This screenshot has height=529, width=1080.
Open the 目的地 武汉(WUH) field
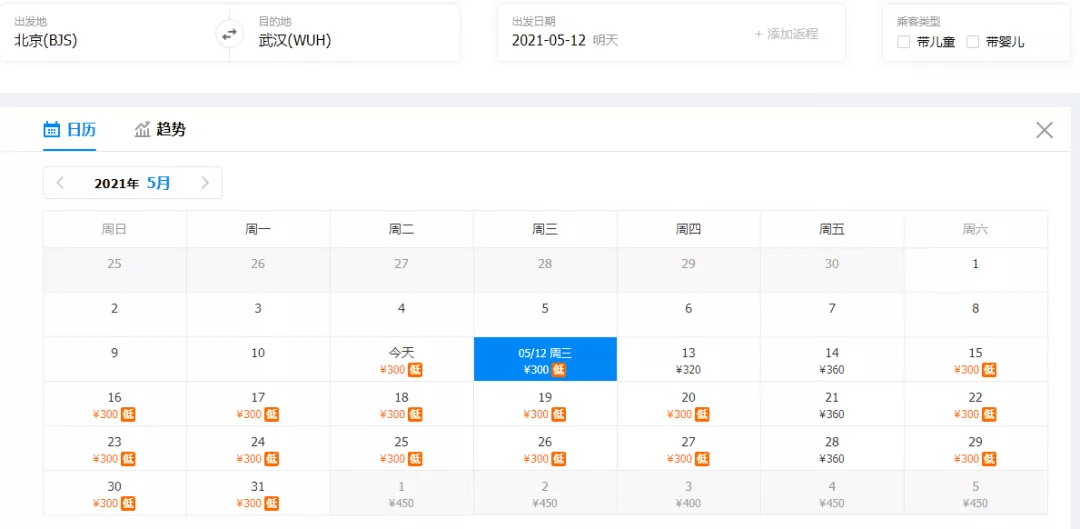[x=344, y=33]
